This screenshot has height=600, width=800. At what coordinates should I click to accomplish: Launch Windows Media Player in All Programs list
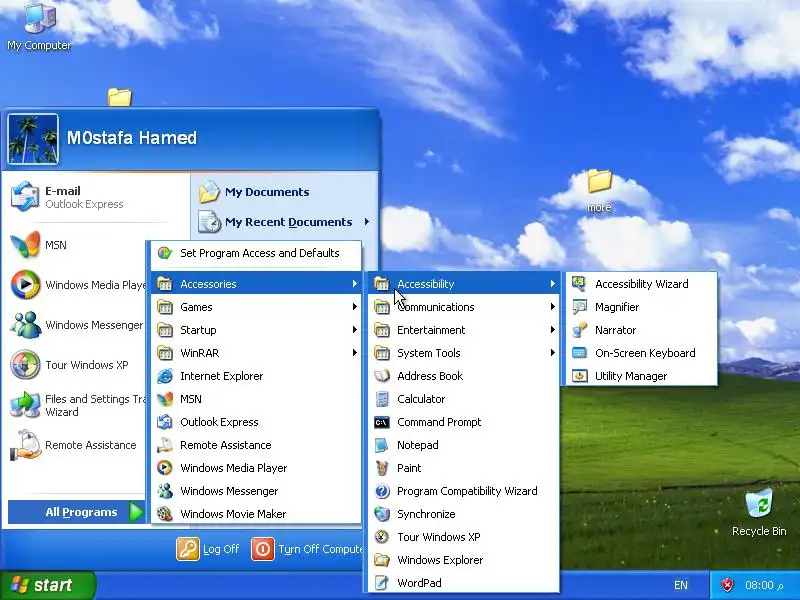coord(256,468)
